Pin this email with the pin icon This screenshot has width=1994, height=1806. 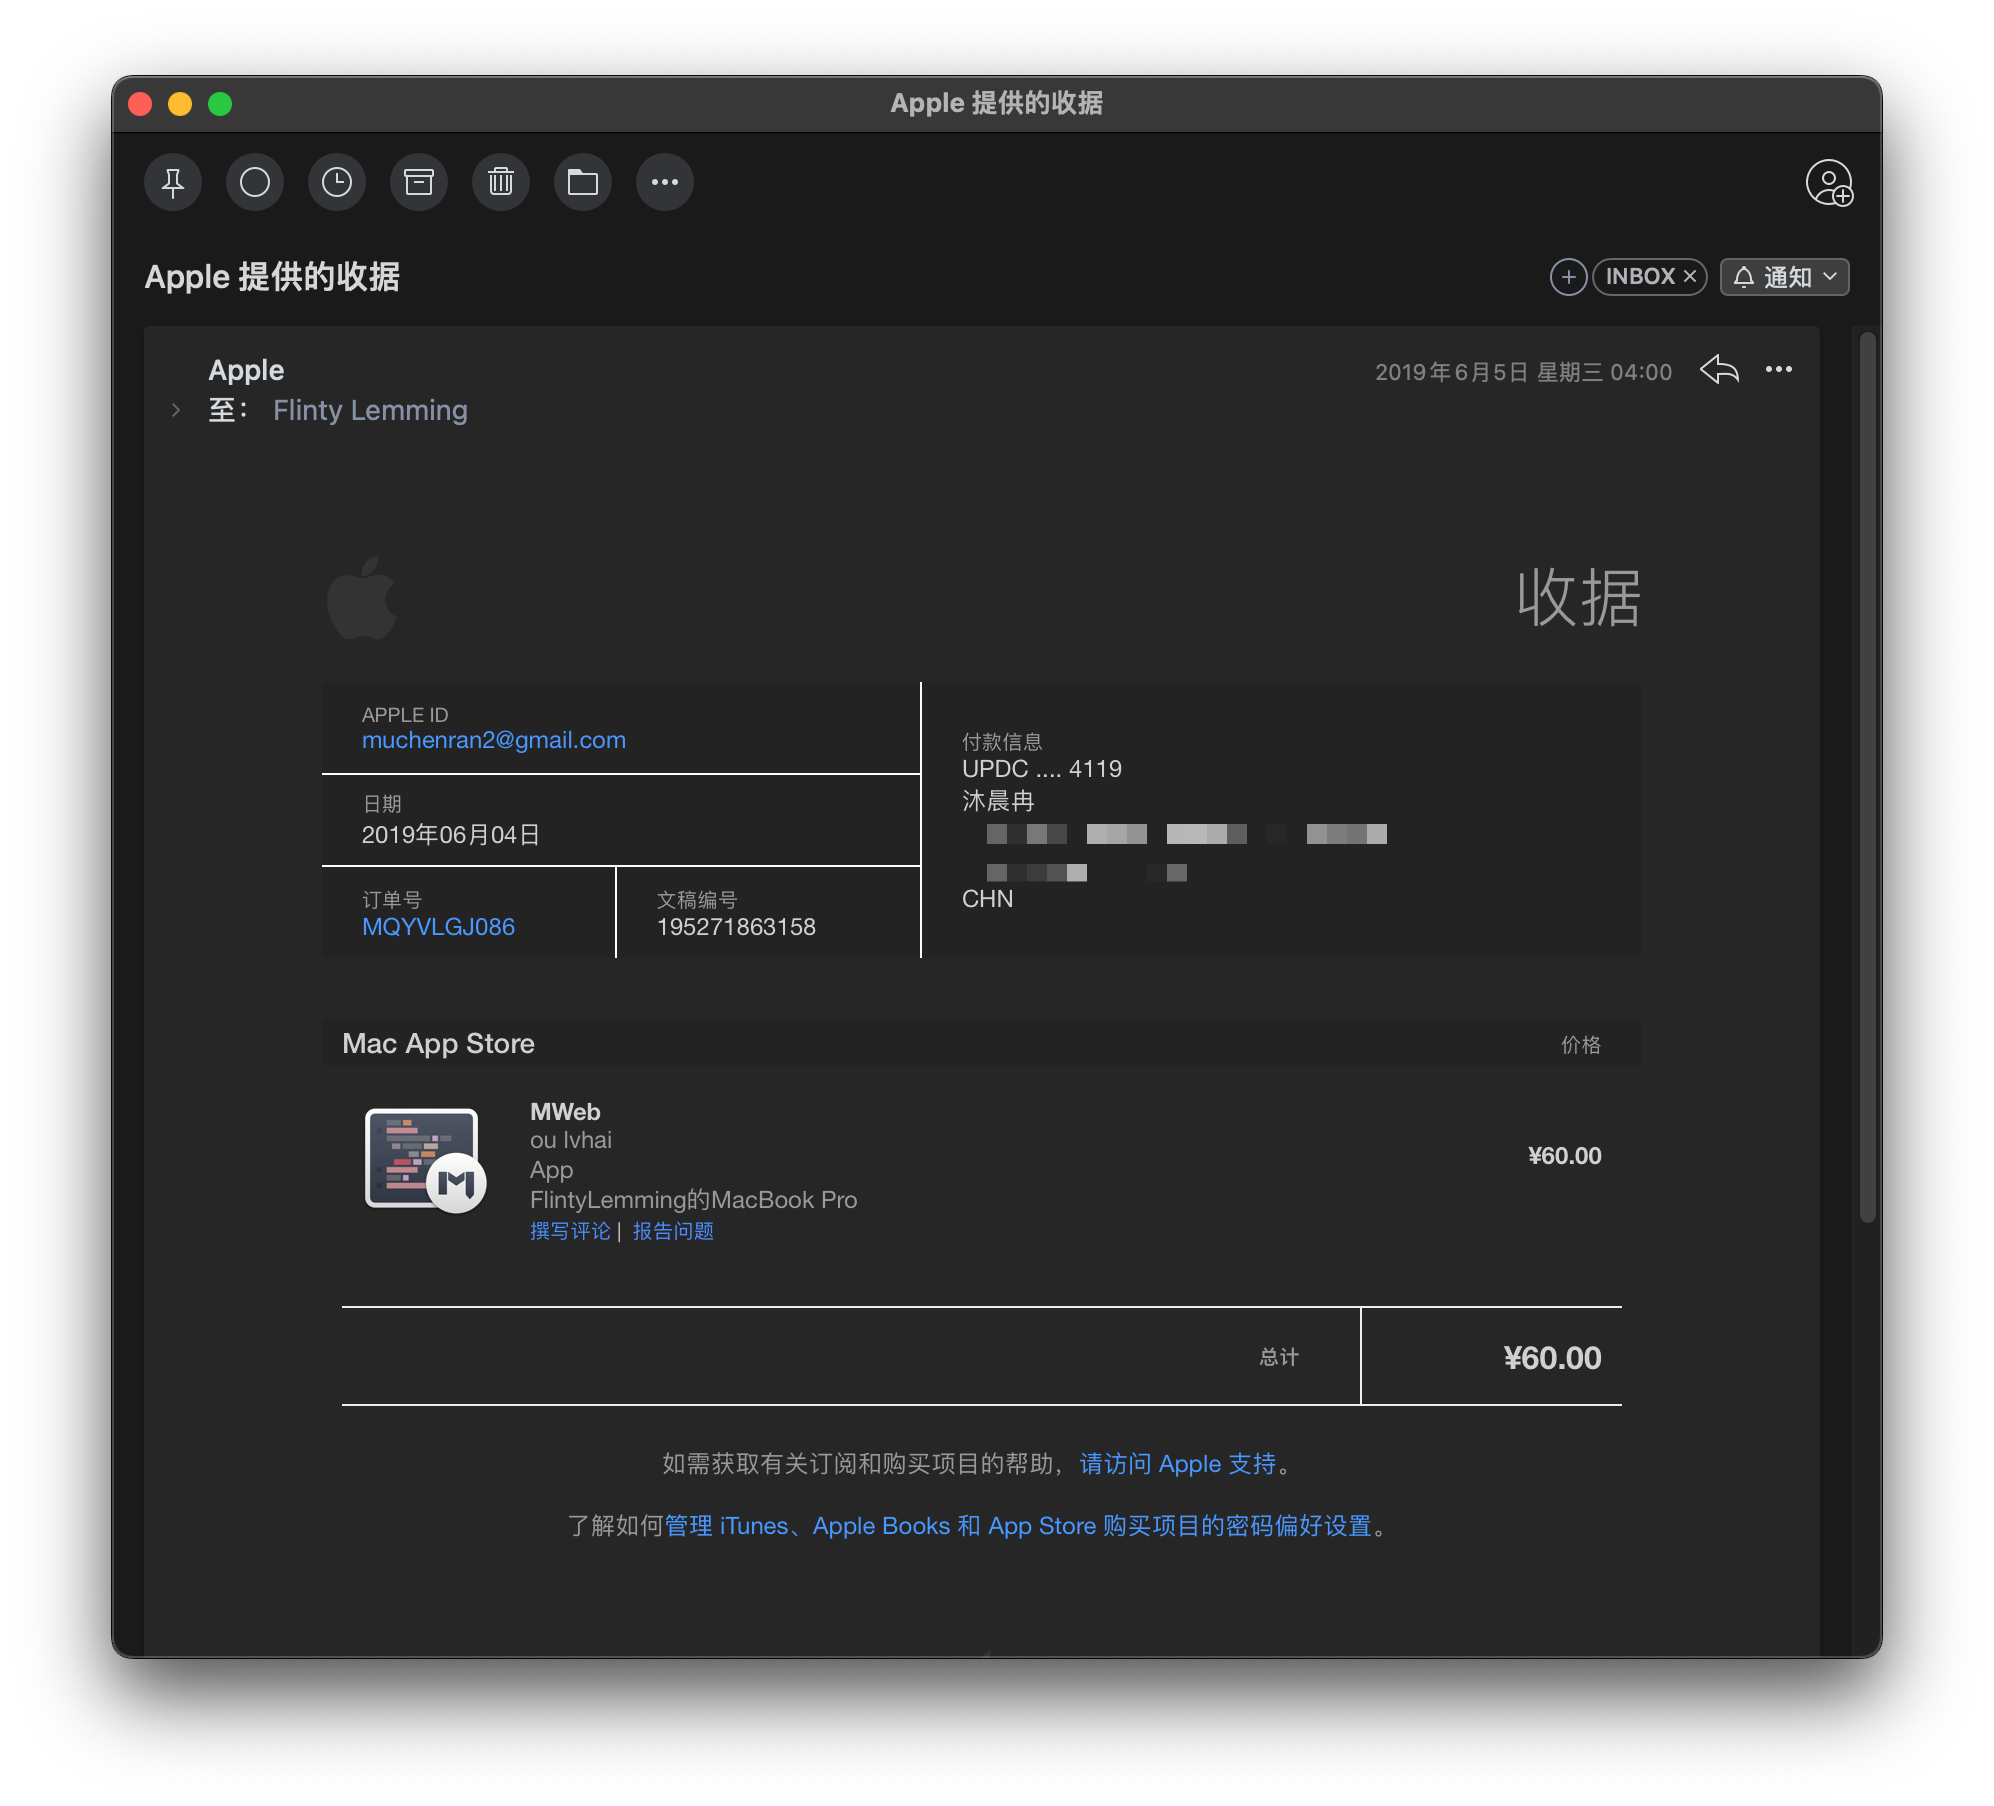pos(173,182)
